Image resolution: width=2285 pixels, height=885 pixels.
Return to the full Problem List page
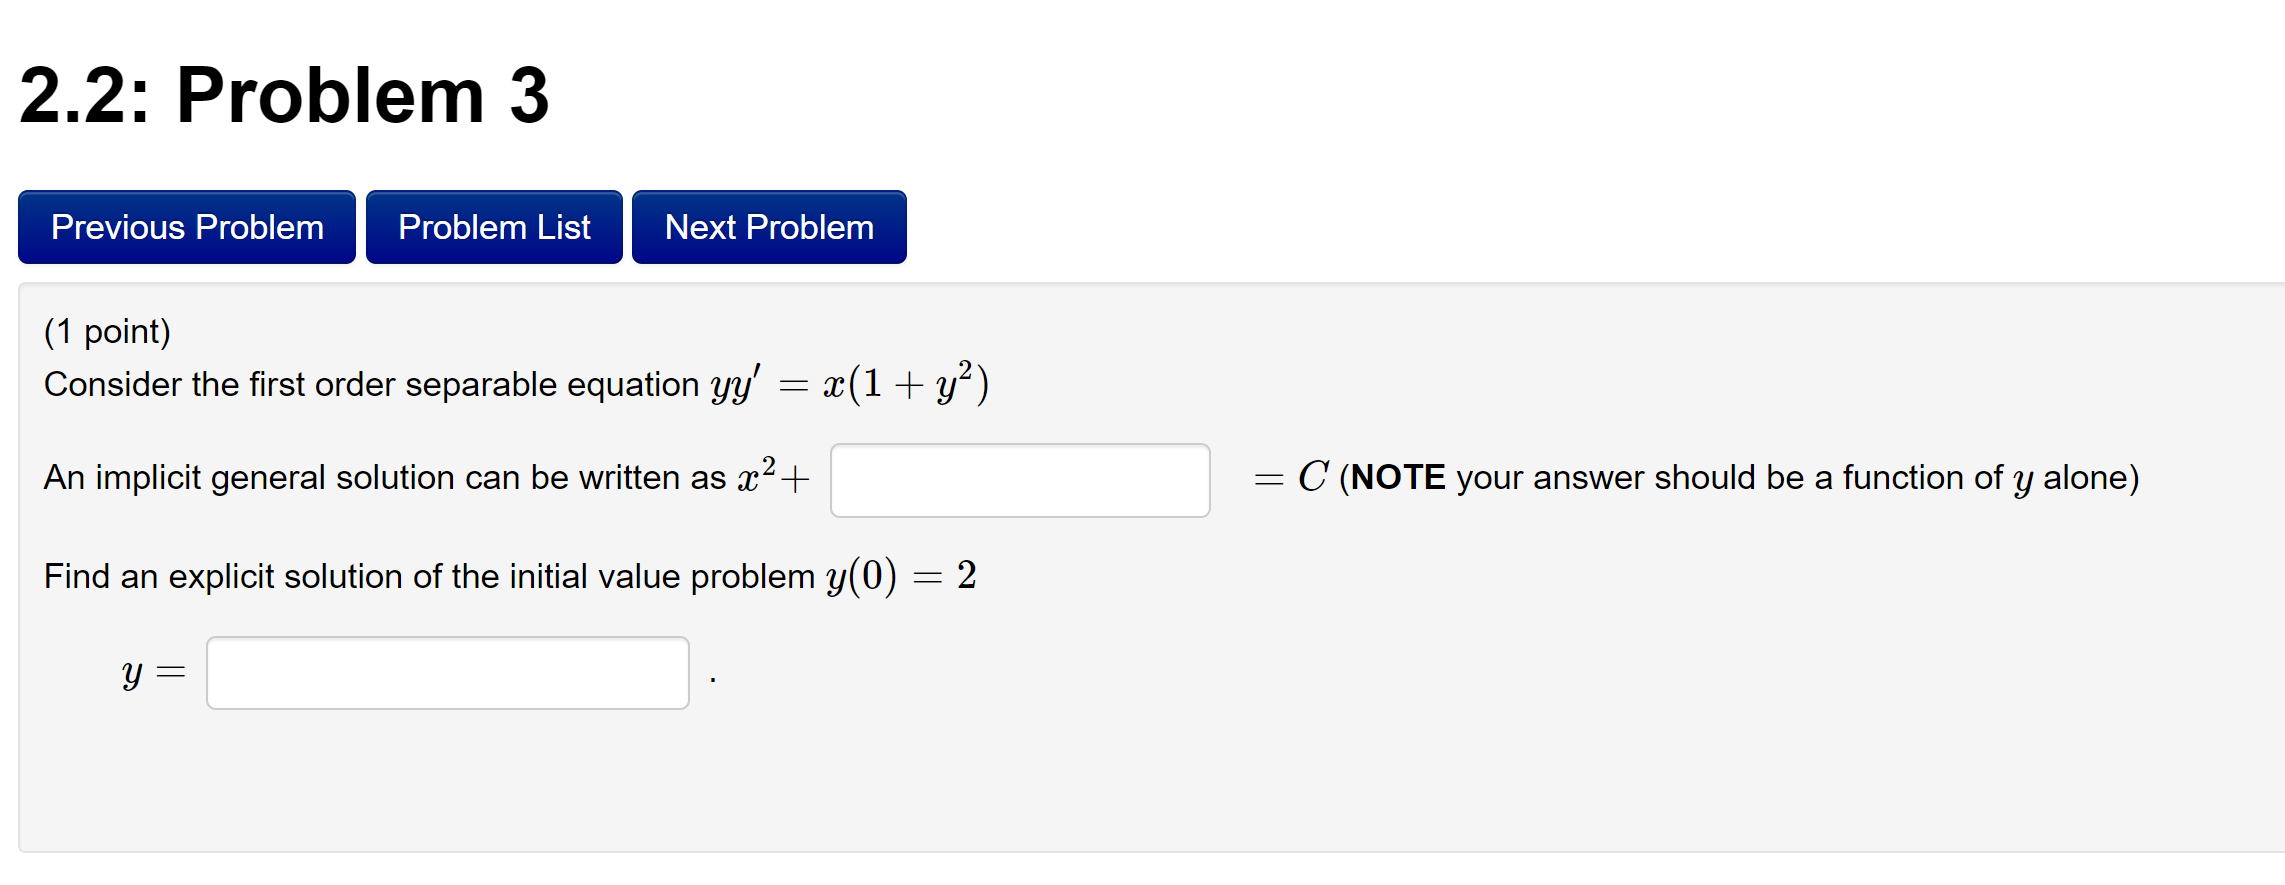(493, 226)
